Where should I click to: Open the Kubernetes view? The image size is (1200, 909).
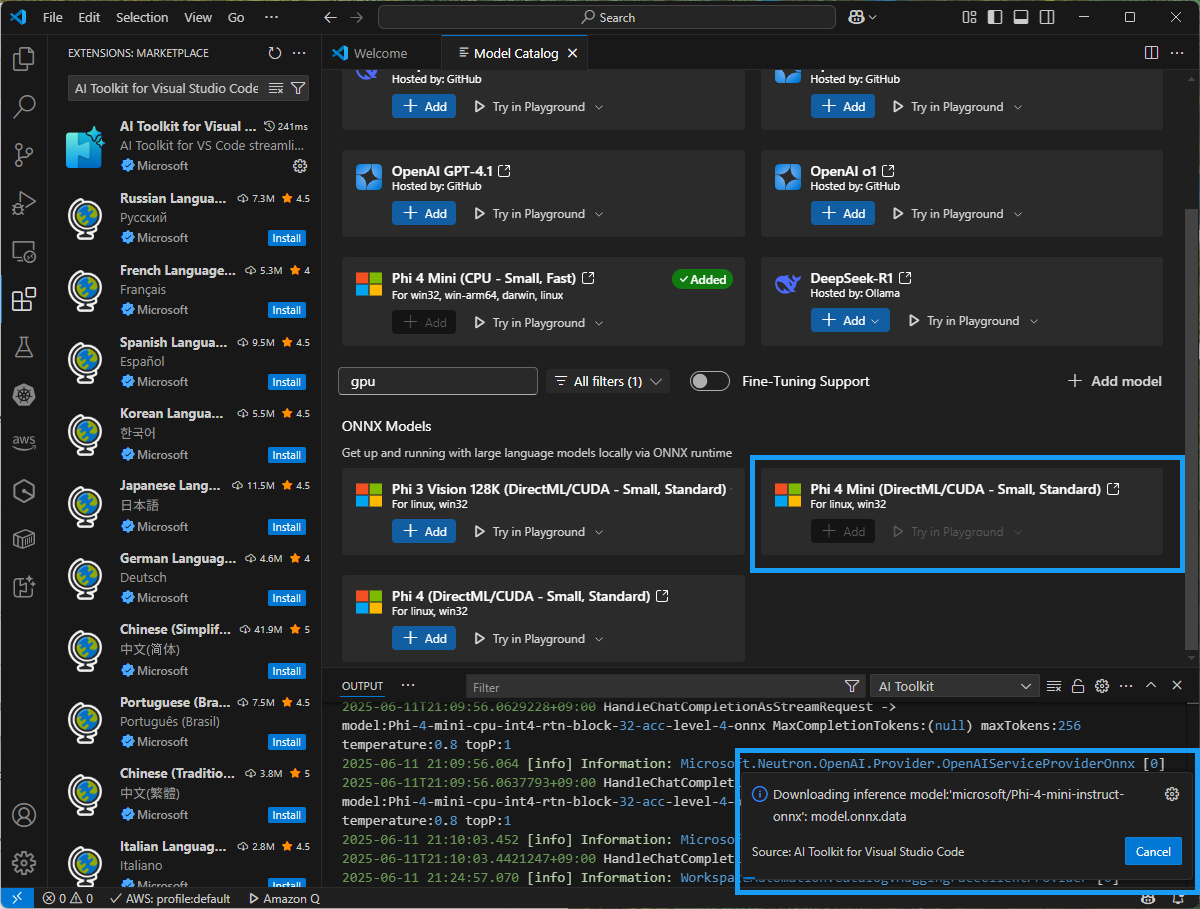click(x=24, y=395)
